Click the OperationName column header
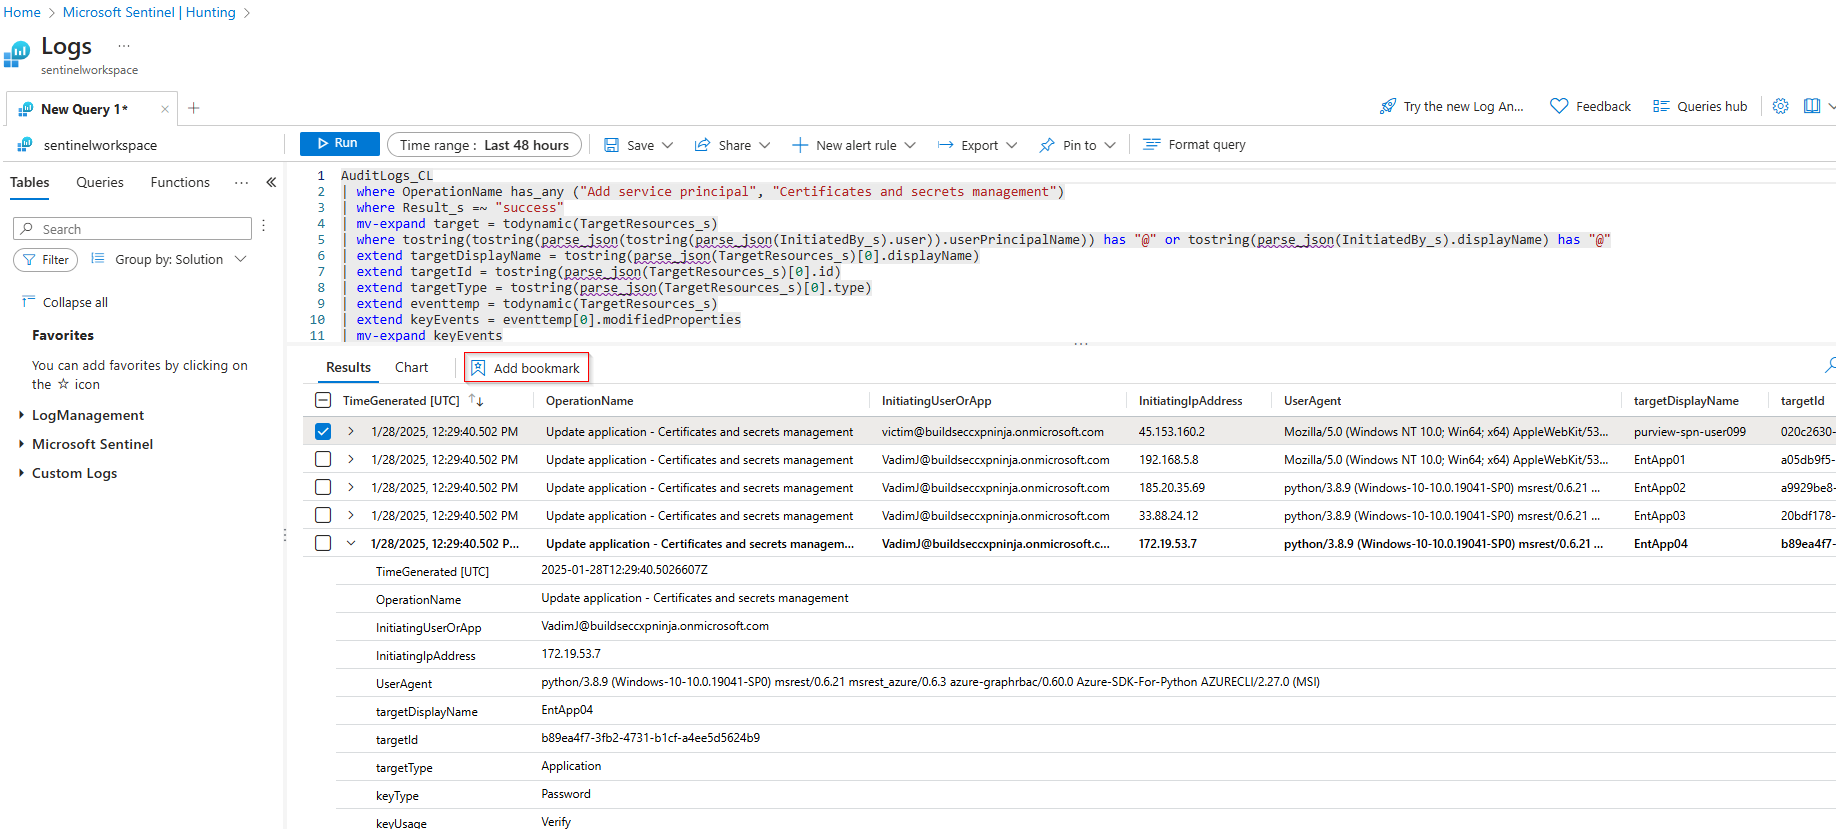This screenshot has height=829, width=1836. 590,401
